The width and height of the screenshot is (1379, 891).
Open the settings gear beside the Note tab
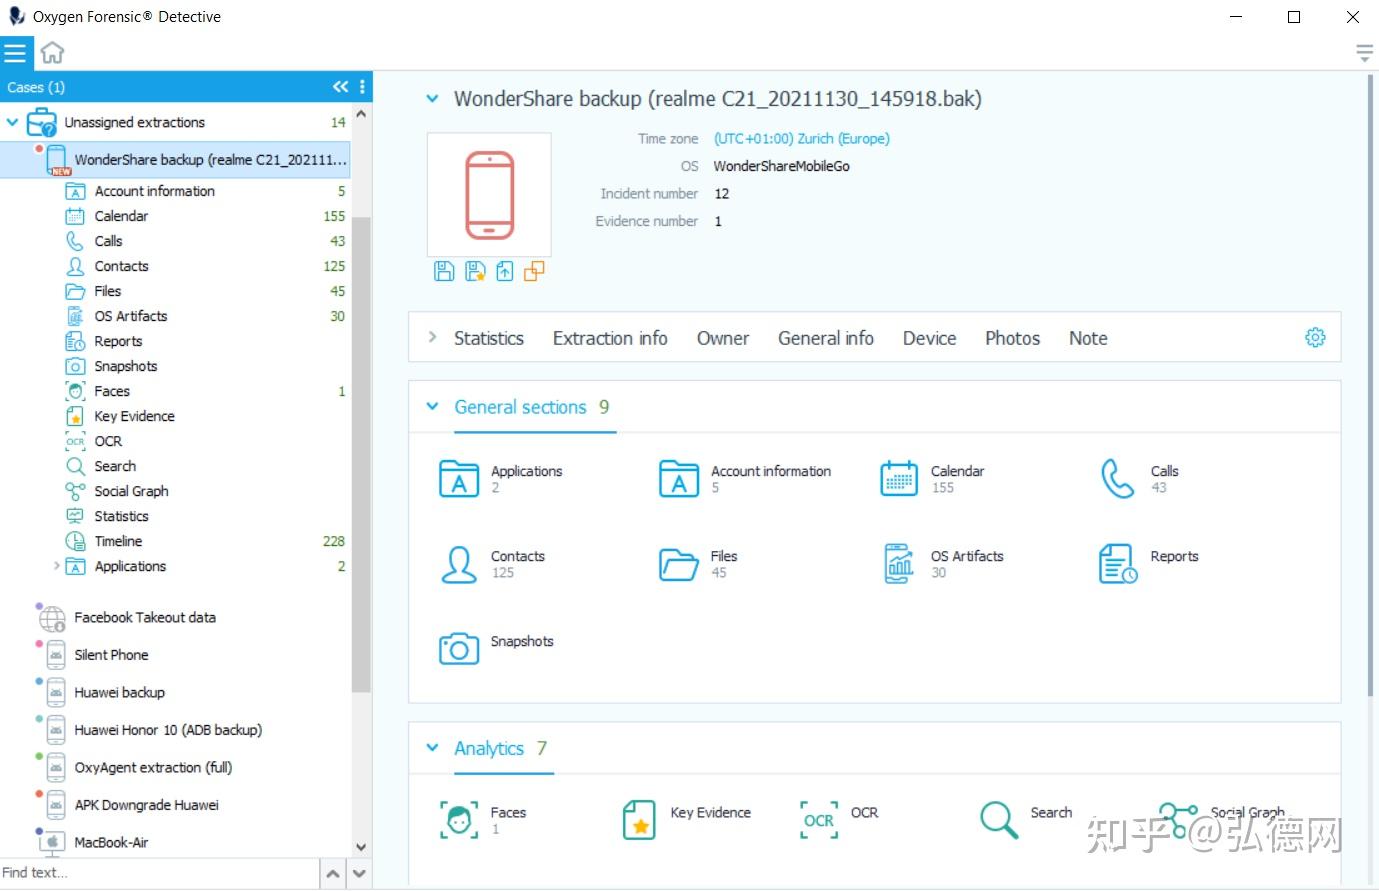point(1315,338)
